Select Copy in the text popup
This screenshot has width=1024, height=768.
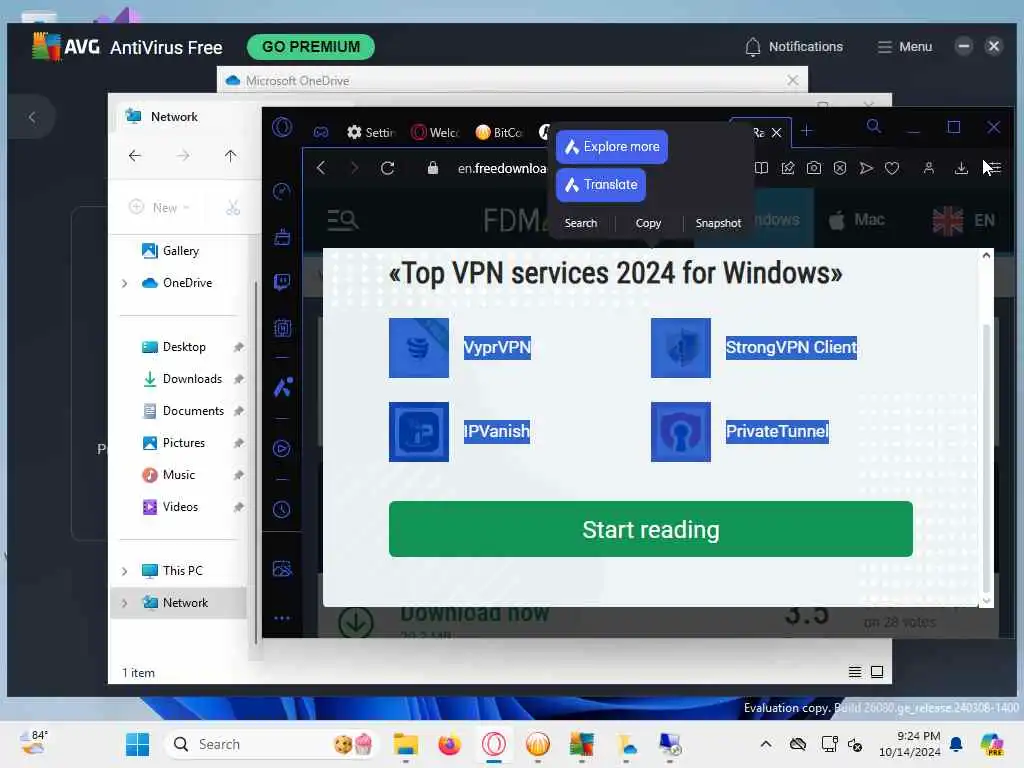648,223
